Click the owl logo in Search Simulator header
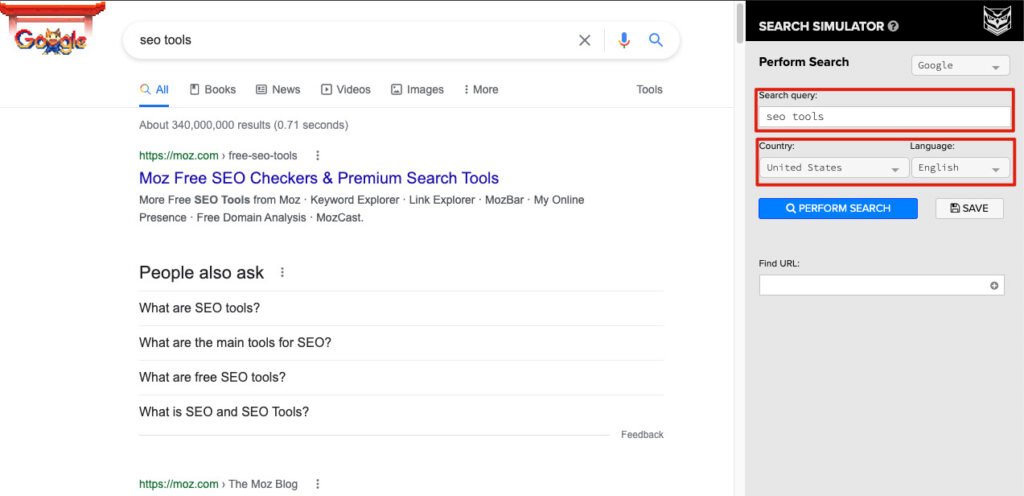The height and width of the screenshot is (496, 1024). [x=996, y=21]
